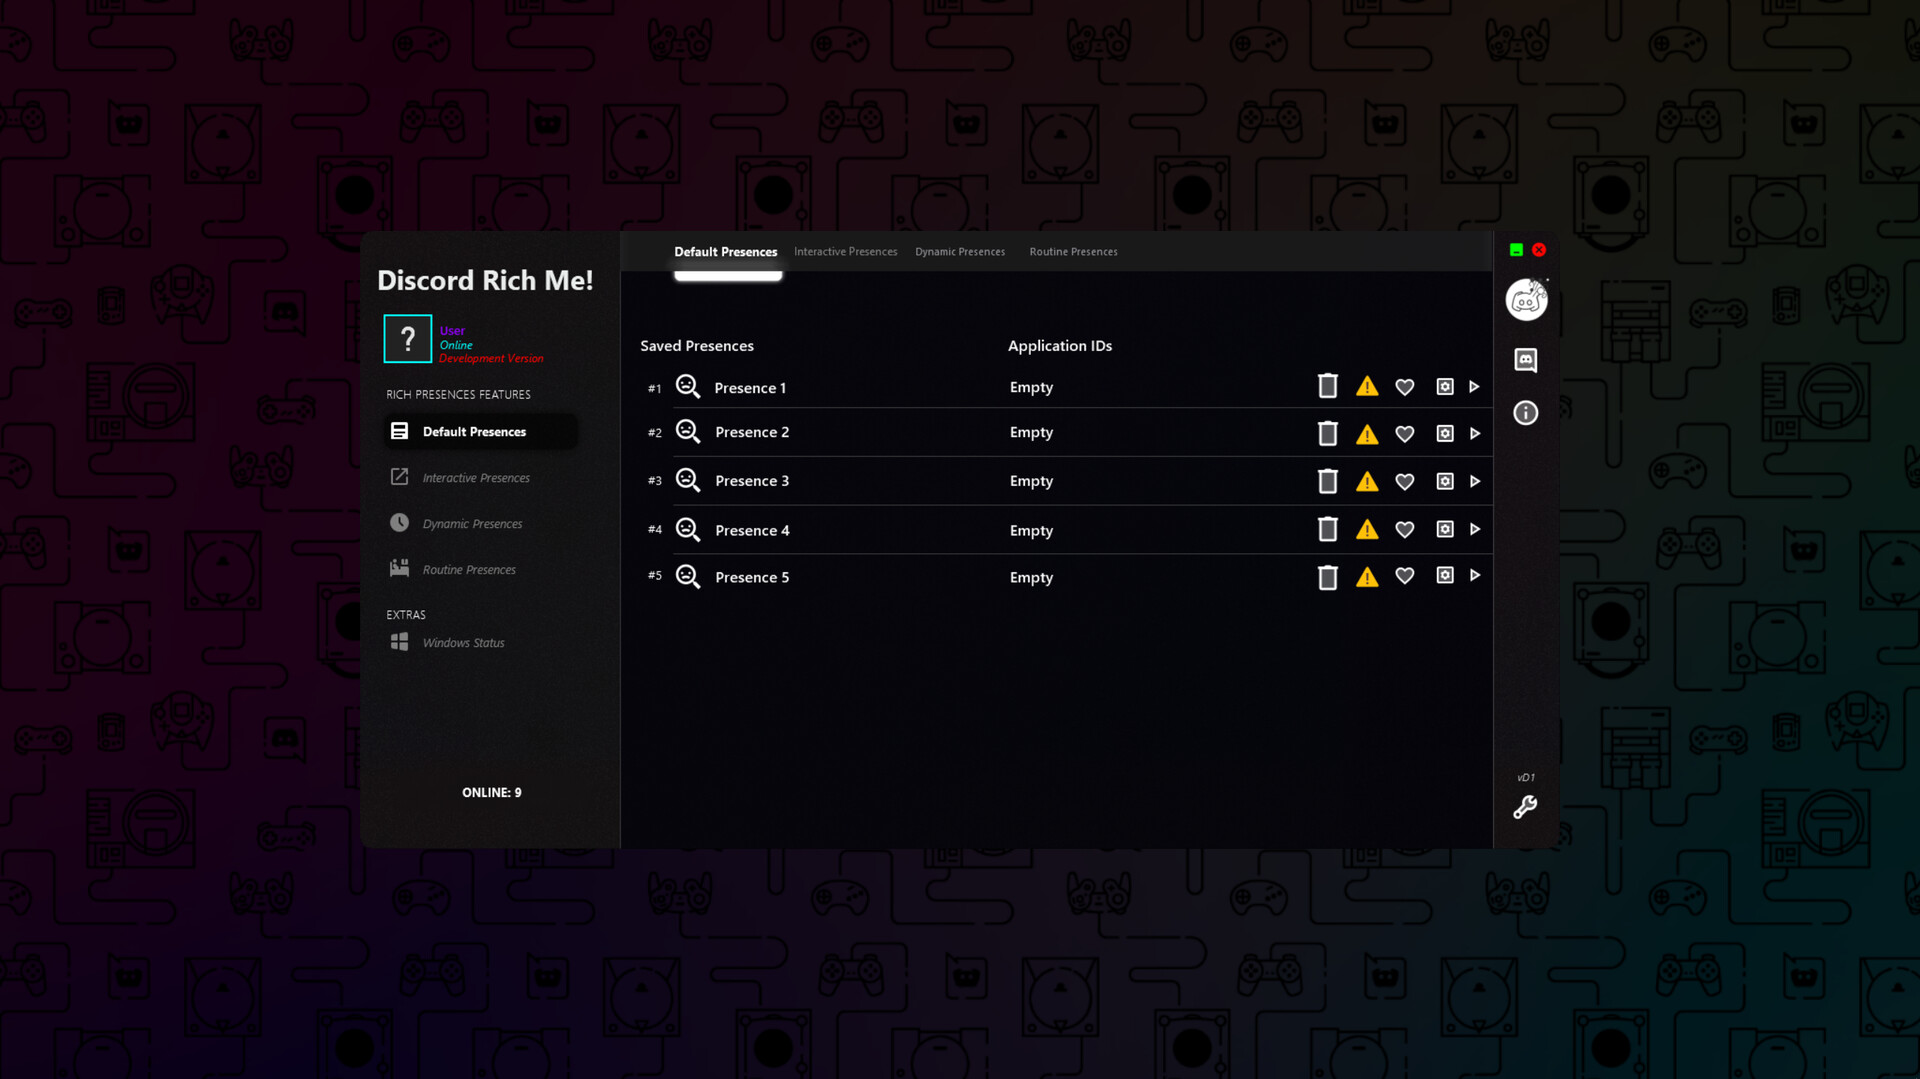Favorite Presence 3 with the heart icon
1920x1079 pixels.
[1405, 481]
